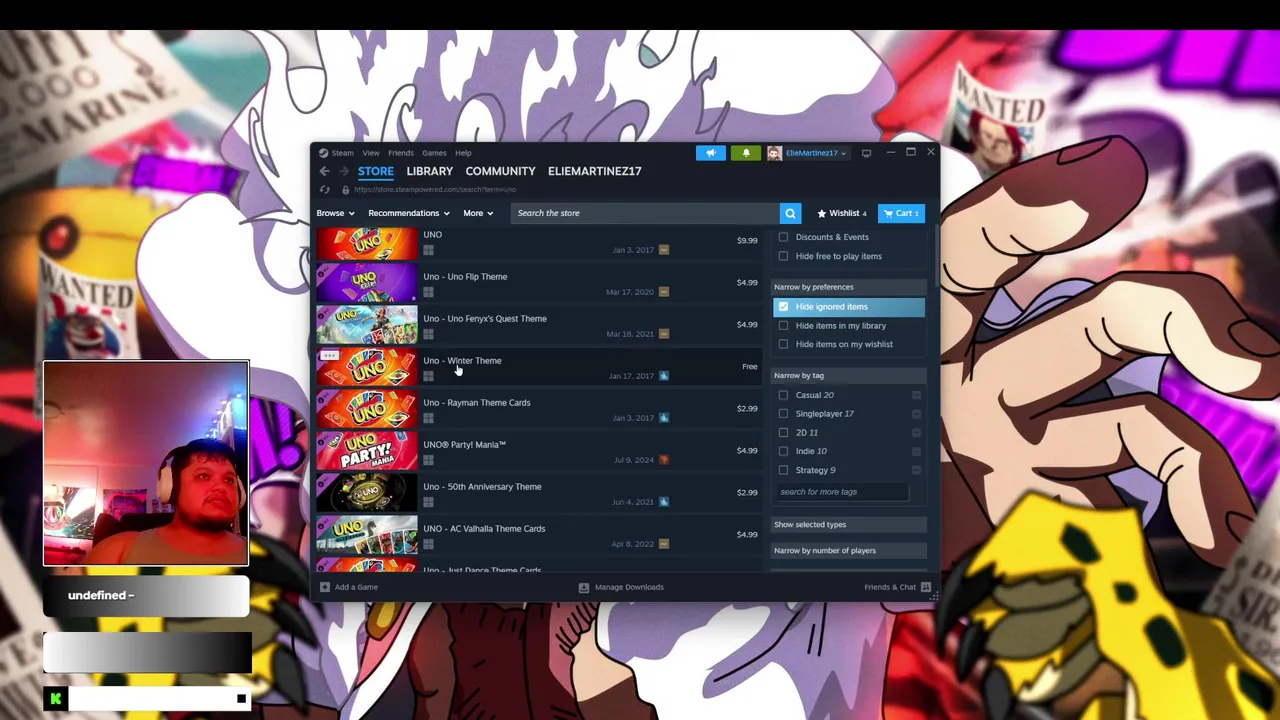This screenshot has width=1280, height=720.
Task: Check Hide items in my library
Action: [783, 326]
